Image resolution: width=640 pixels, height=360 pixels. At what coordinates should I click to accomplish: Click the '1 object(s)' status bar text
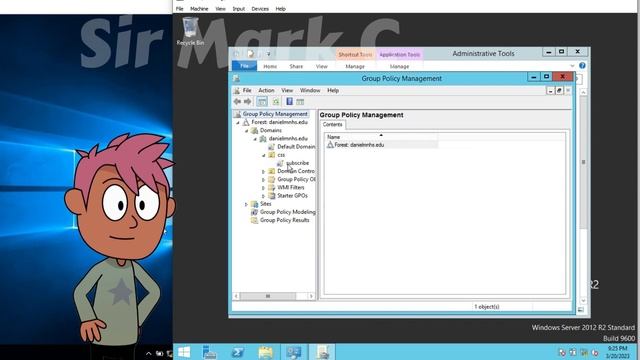pyautogui.click(x=487, y=307)
